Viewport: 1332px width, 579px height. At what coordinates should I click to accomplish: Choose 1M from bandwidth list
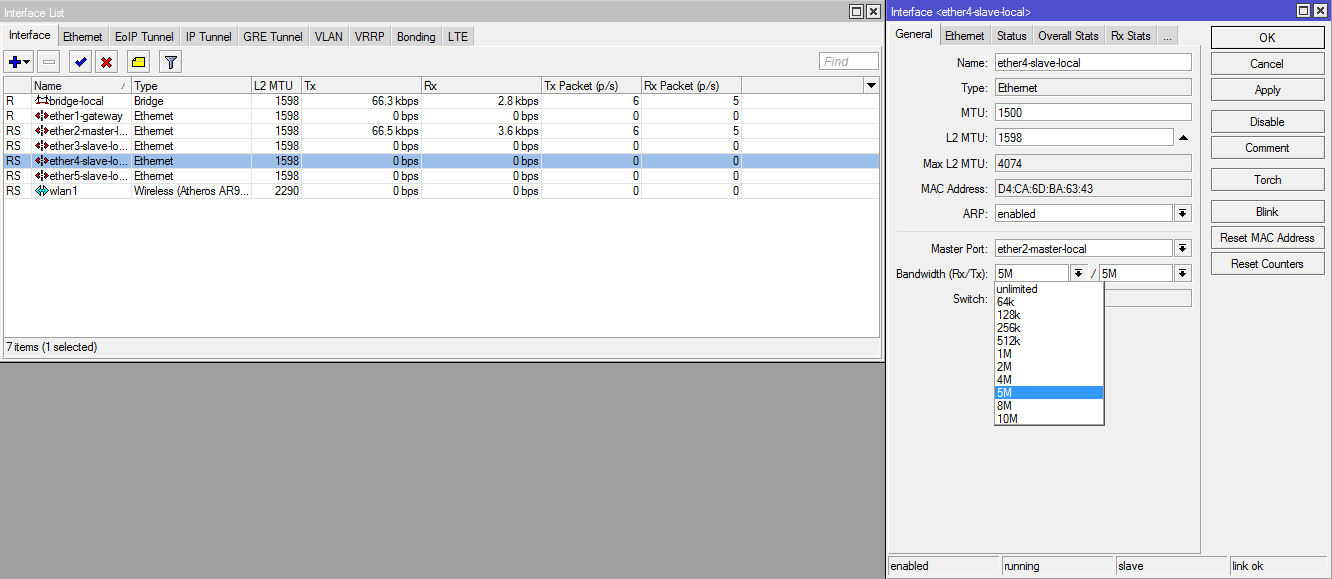1049,354
